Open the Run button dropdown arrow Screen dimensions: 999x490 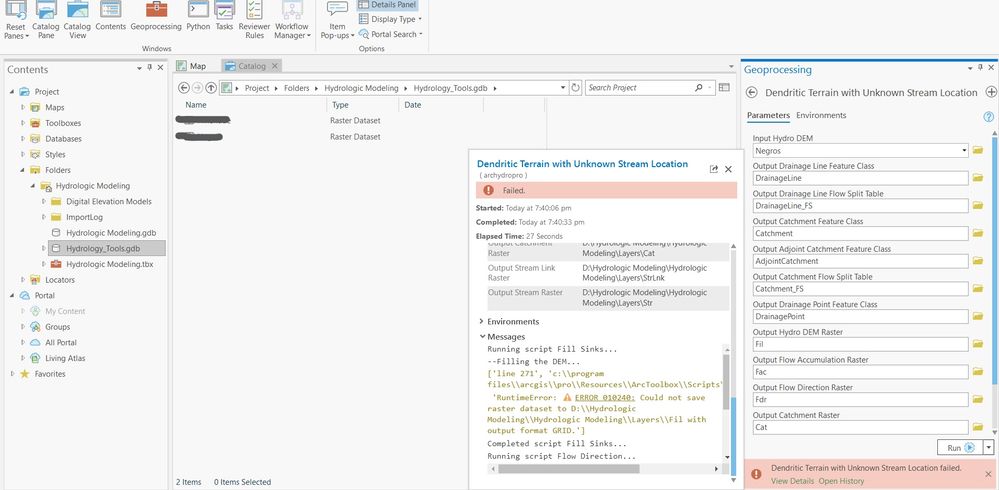(x=989, y=447)
